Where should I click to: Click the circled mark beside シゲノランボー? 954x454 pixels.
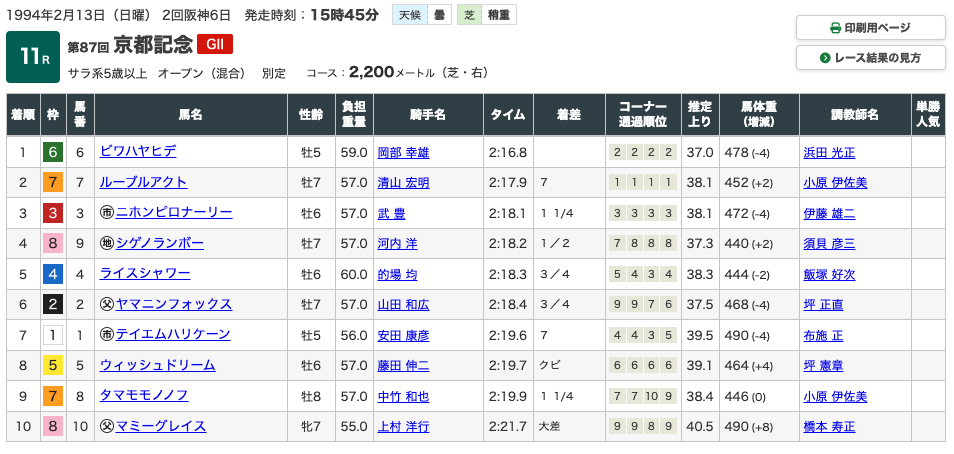click(107, 243)
